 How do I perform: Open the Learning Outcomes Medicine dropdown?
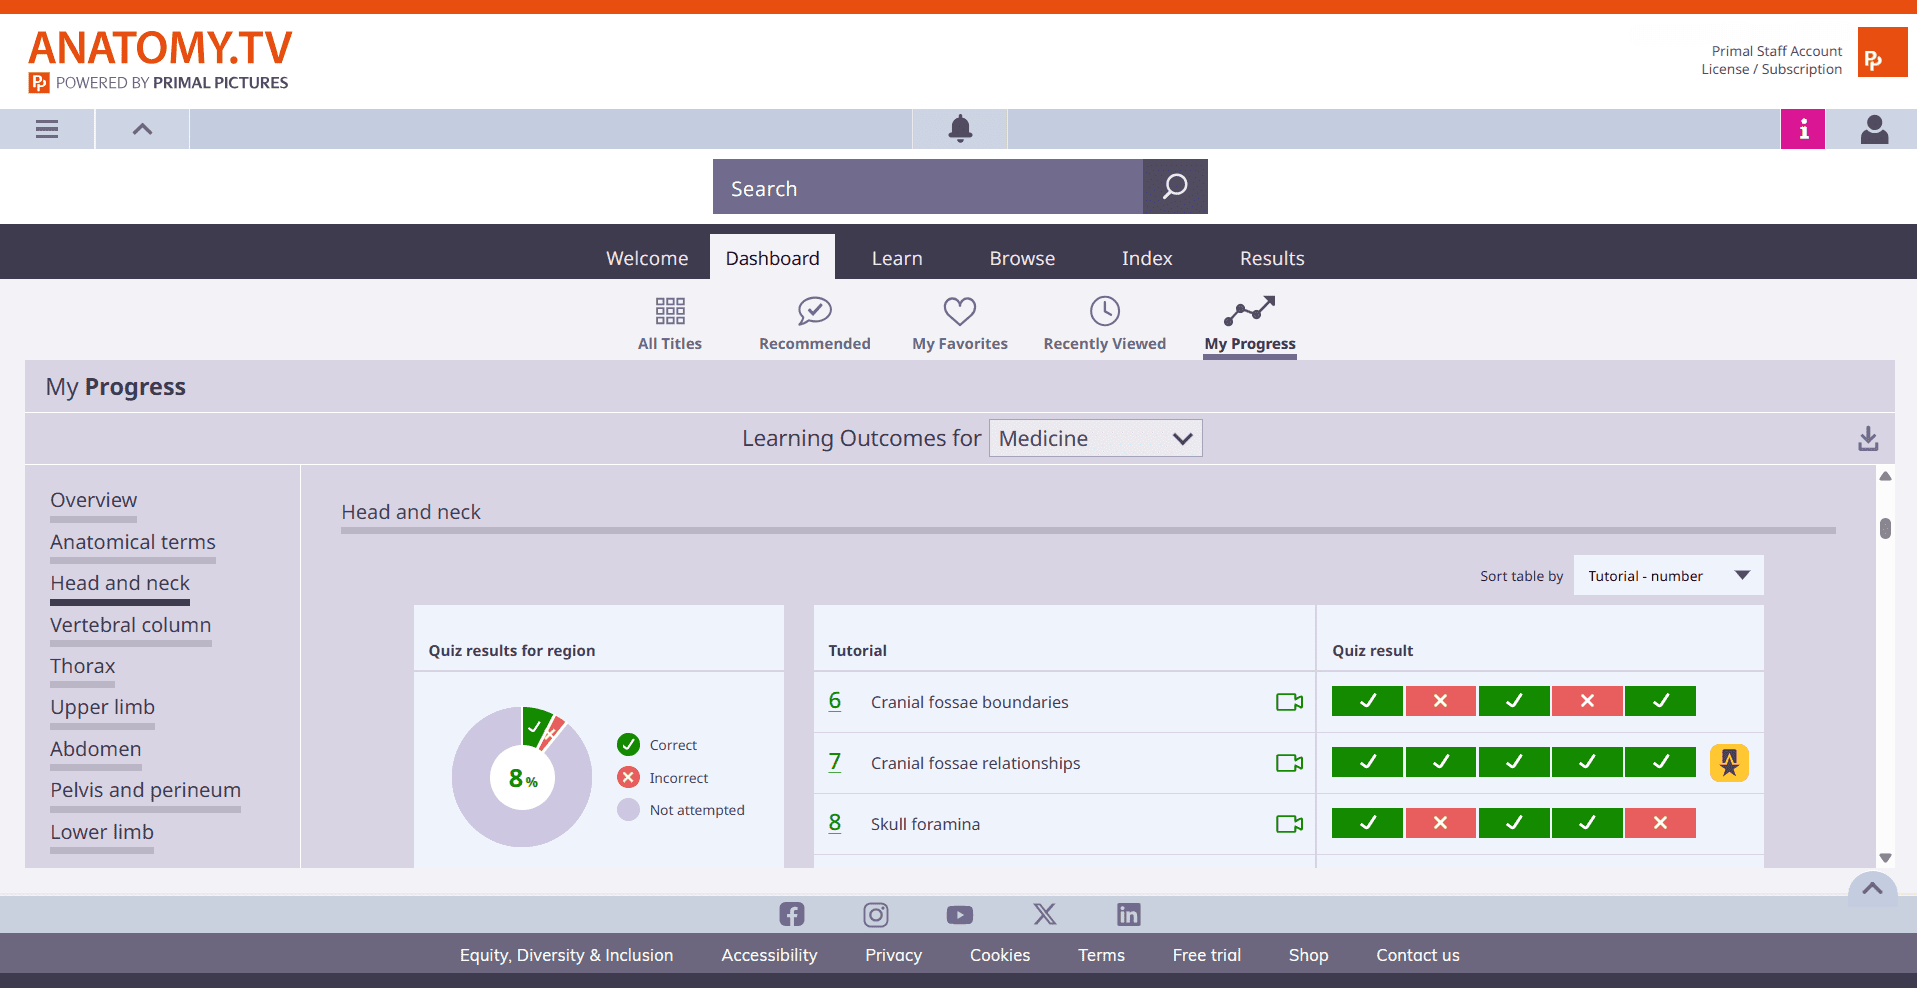click(x=1095, y=438)
